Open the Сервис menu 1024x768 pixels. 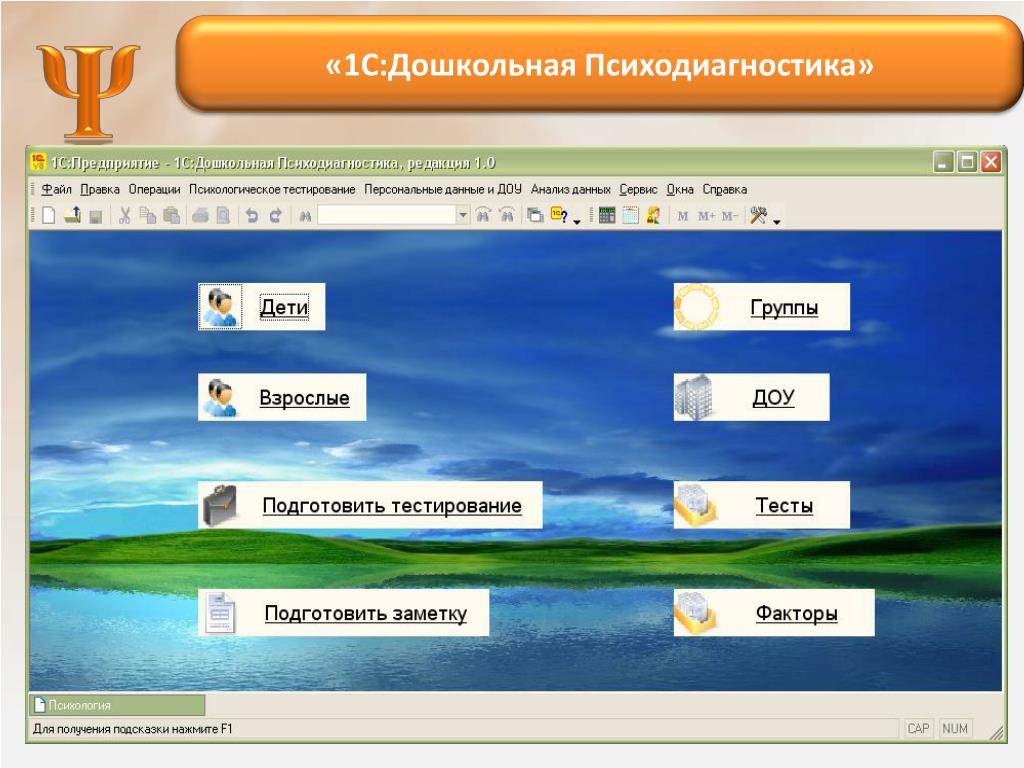[x=639, y=189]
